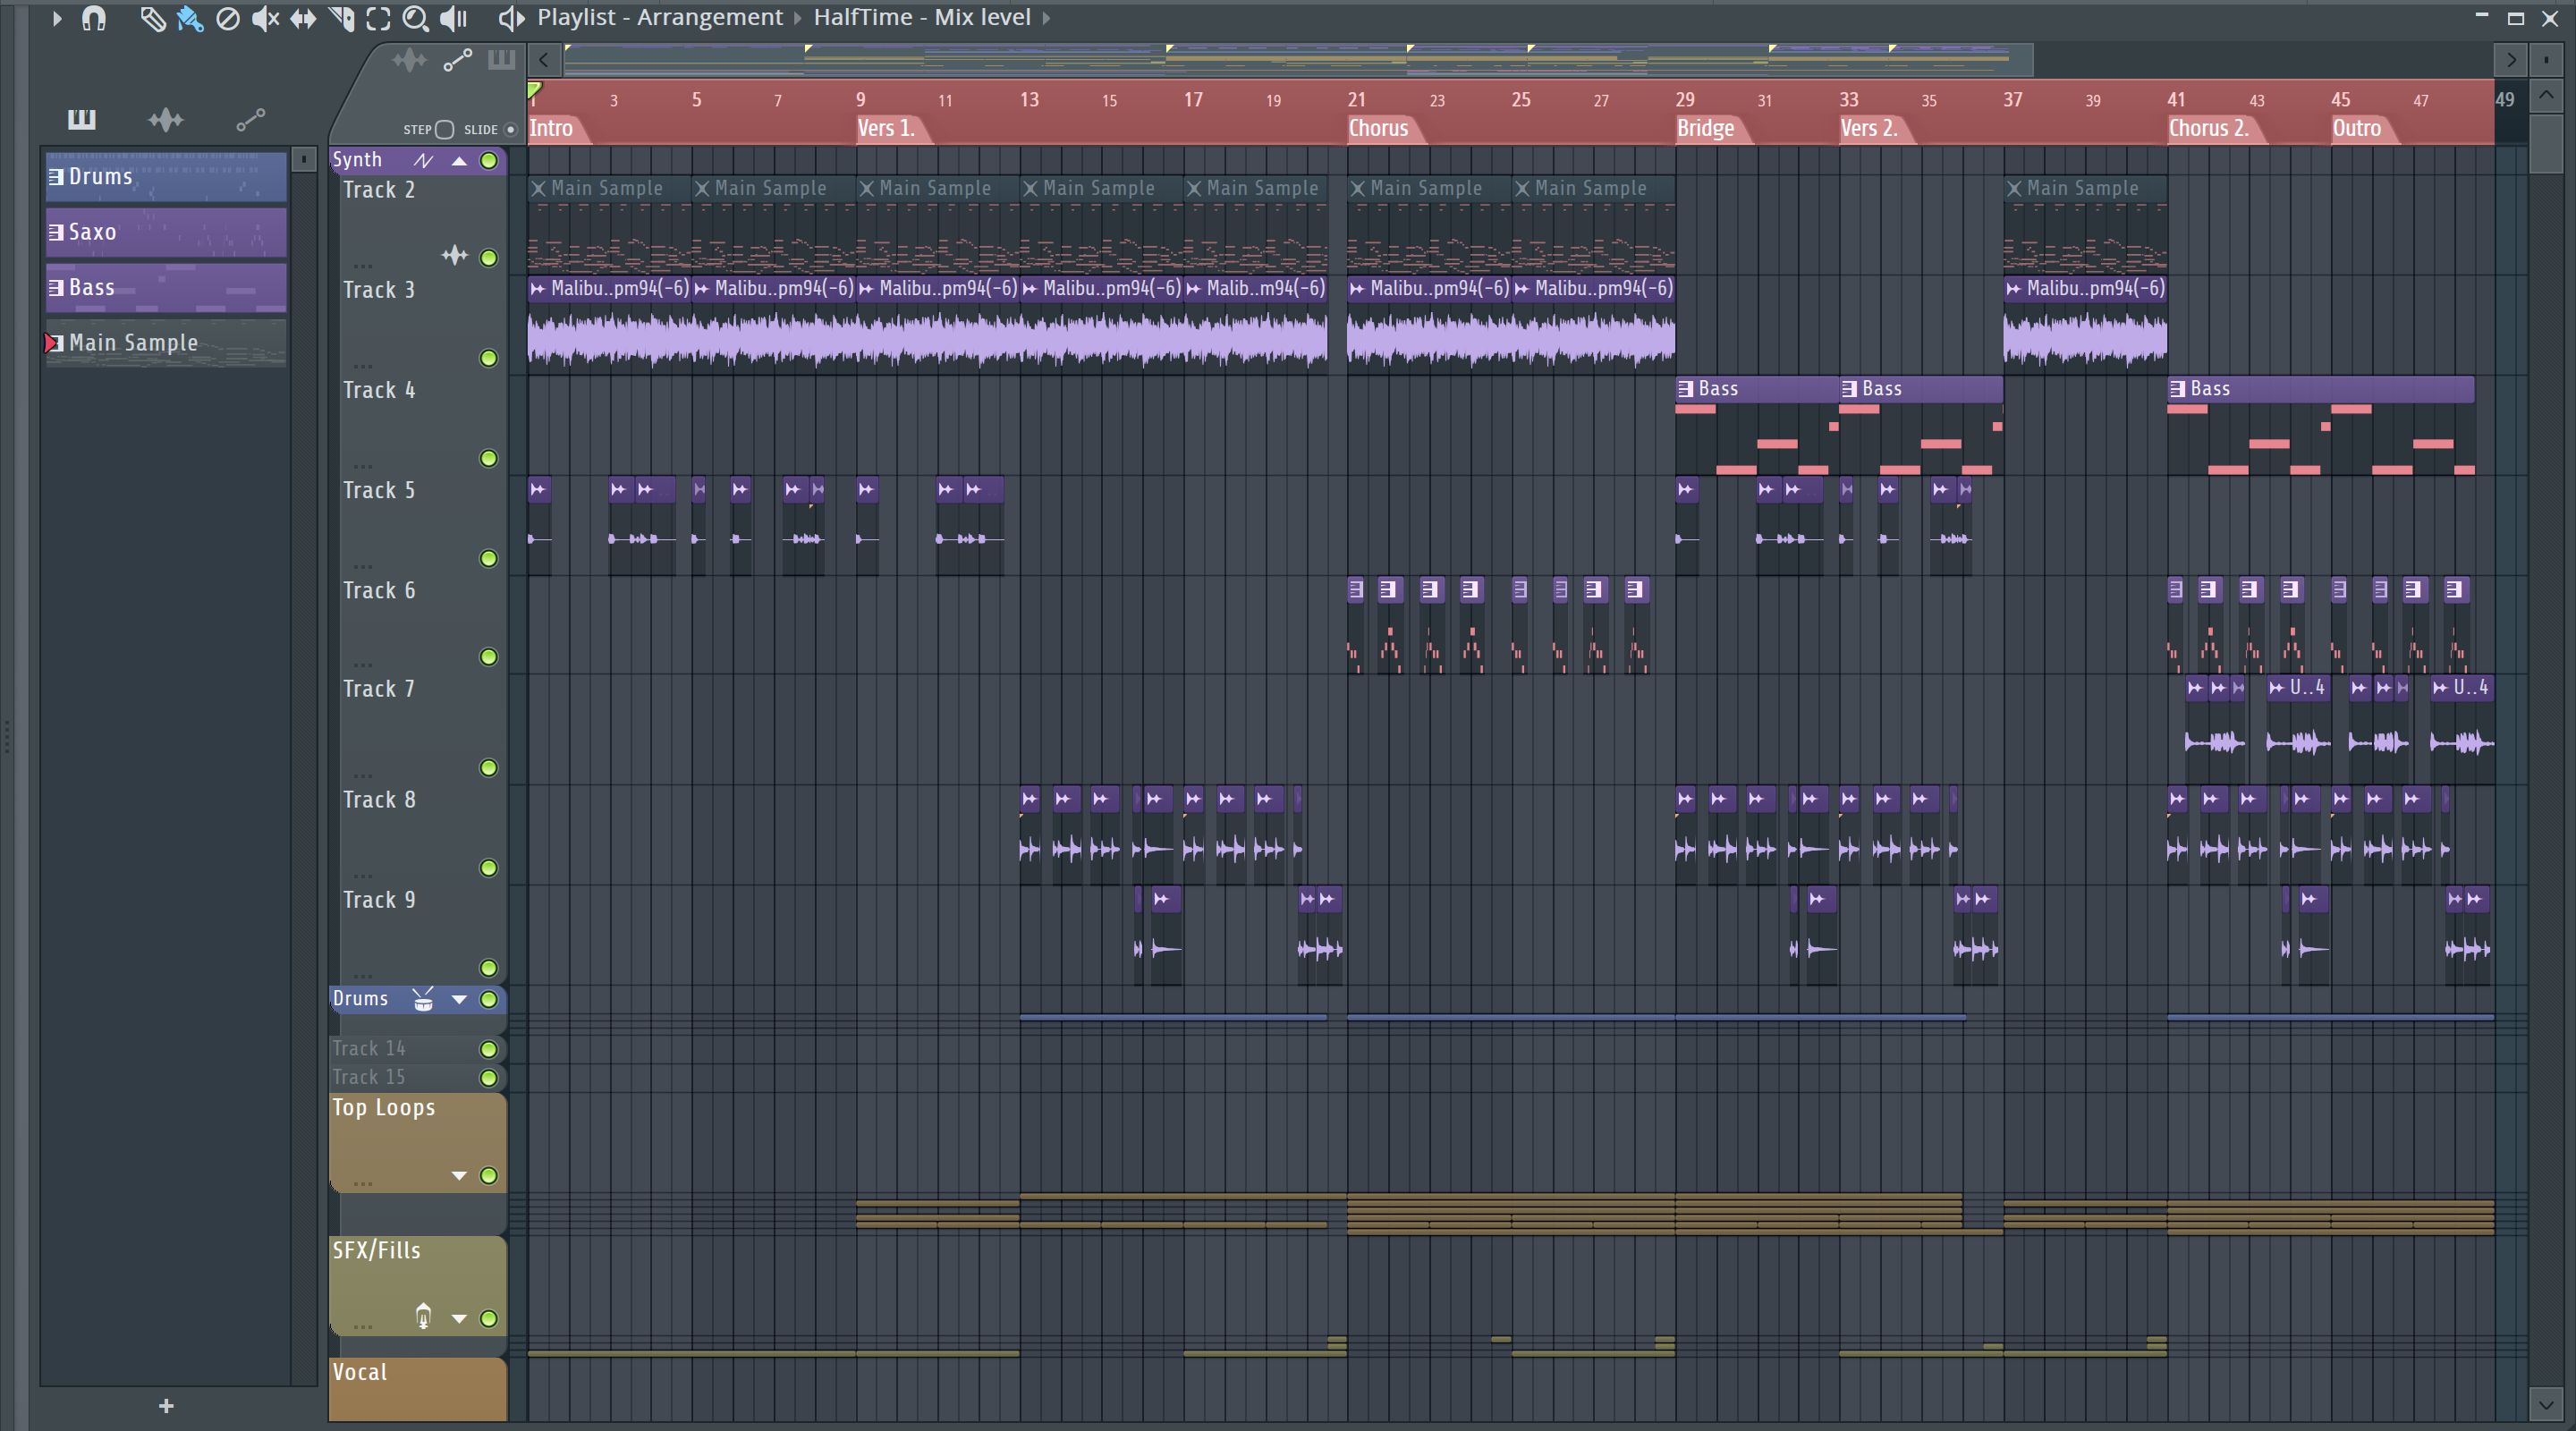Click the Drums track drum icon
Image resolution: width=2576 pixels, height=1431 pixels.
coord(423,999)
